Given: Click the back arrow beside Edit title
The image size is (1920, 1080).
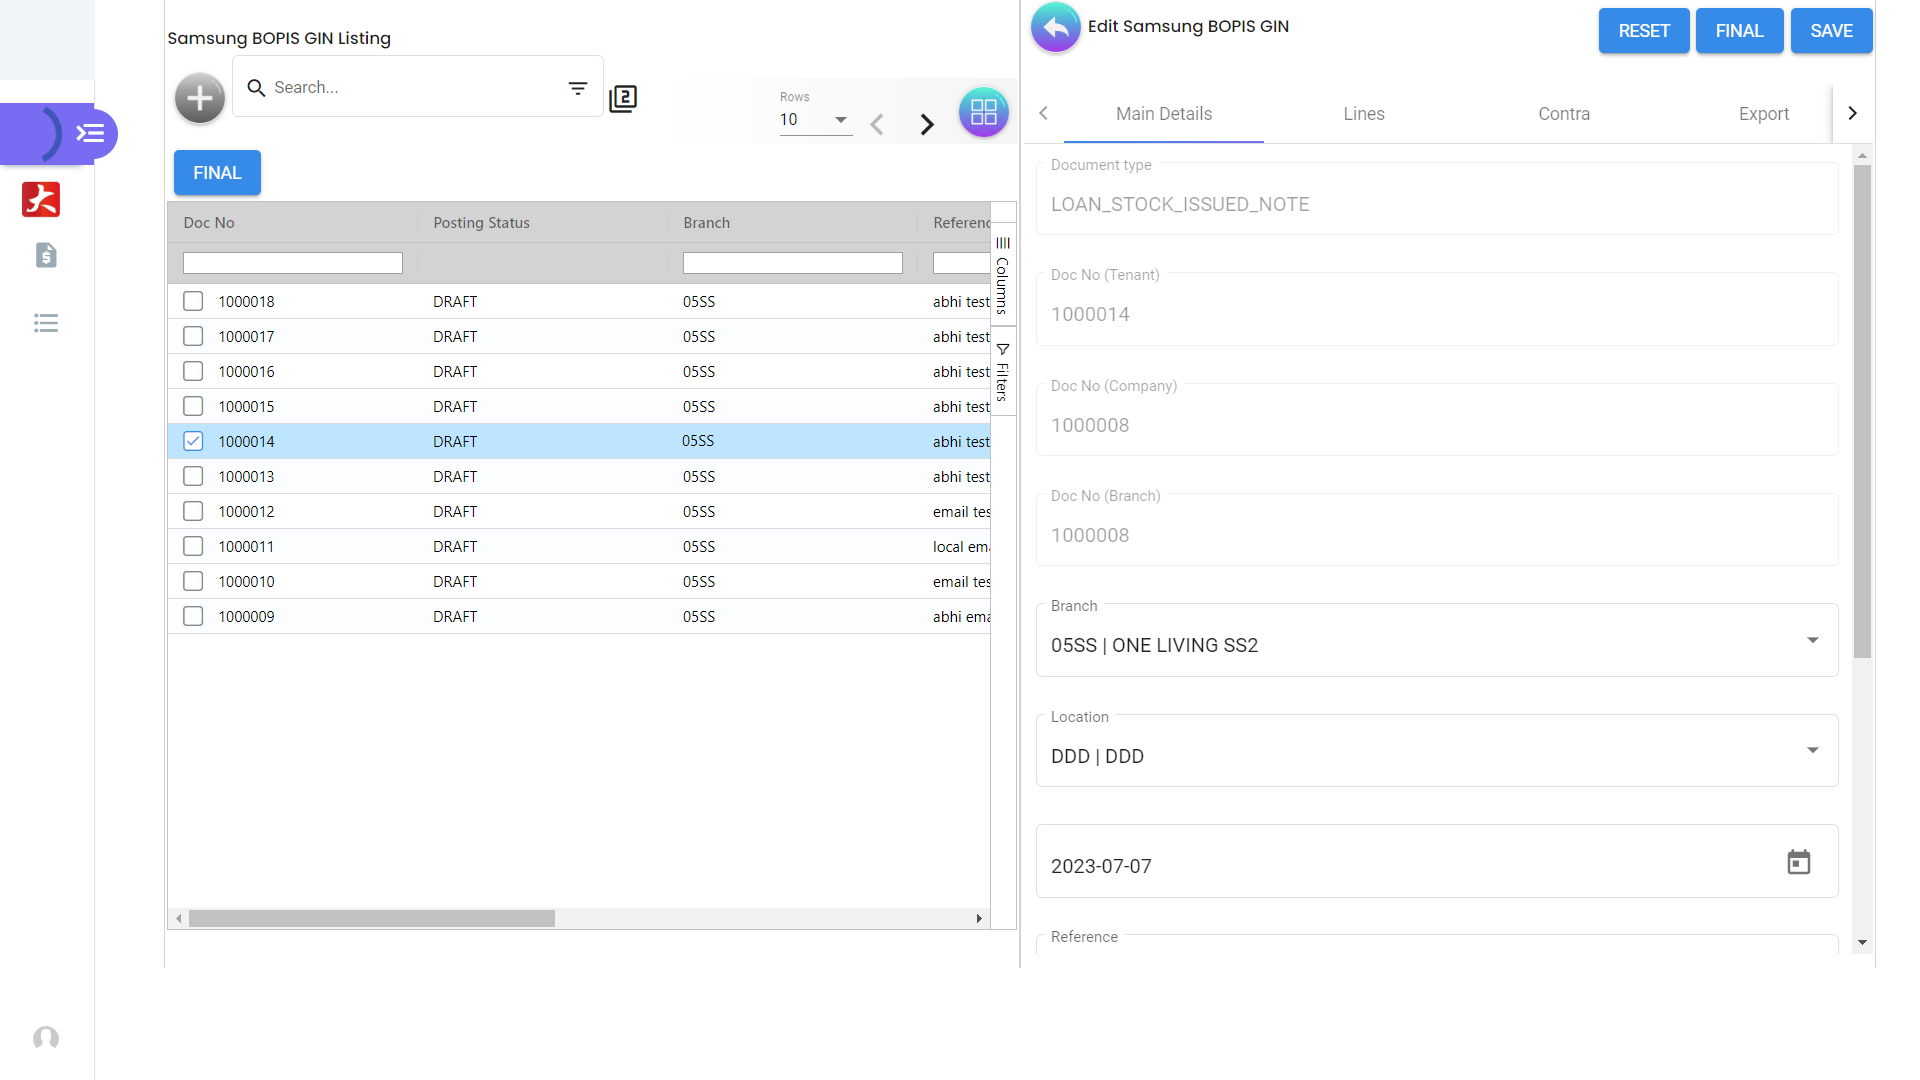Looking at the screenshot, I should tap(1056, 27).
